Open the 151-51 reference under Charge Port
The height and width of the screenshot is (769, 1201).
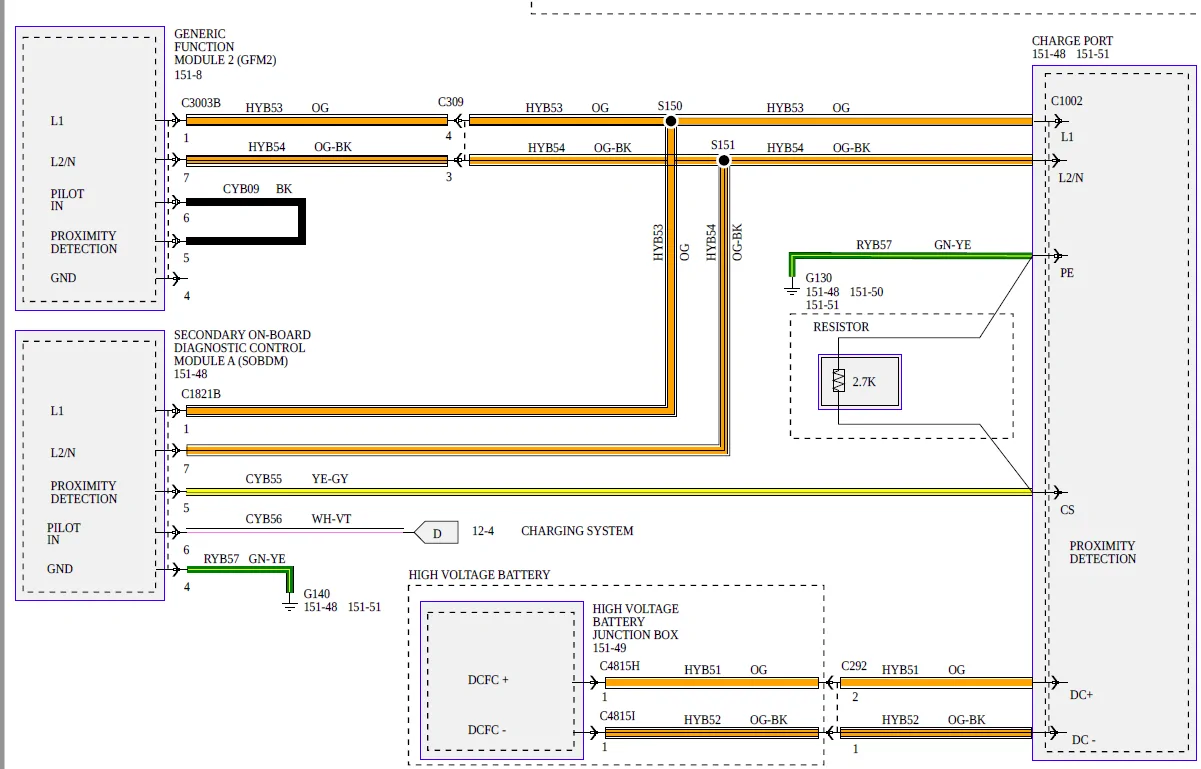[x=1092, y=54]
